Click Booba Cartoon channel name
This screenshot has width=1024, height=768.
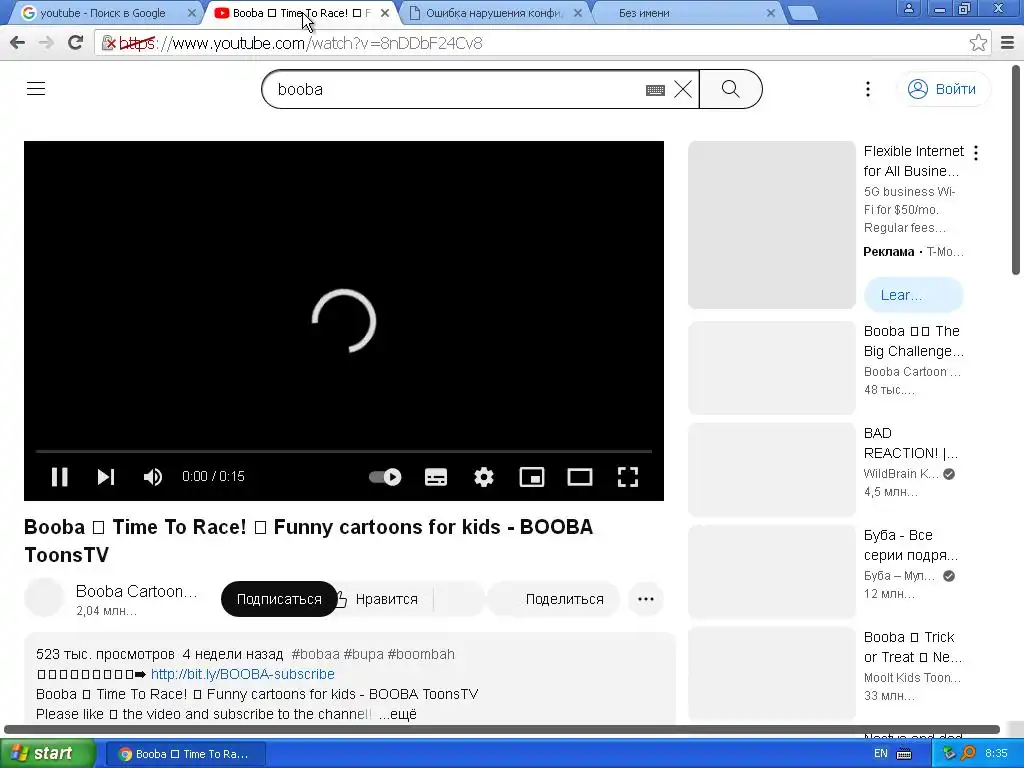(x=136, y=591)
